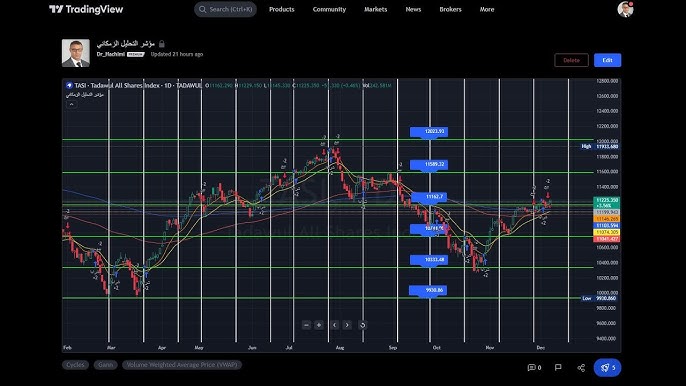The height and width of the screenshot is (386, 686).
Task: Click the gray 11199.942 price tag
Action: click(x=607, y=212)
